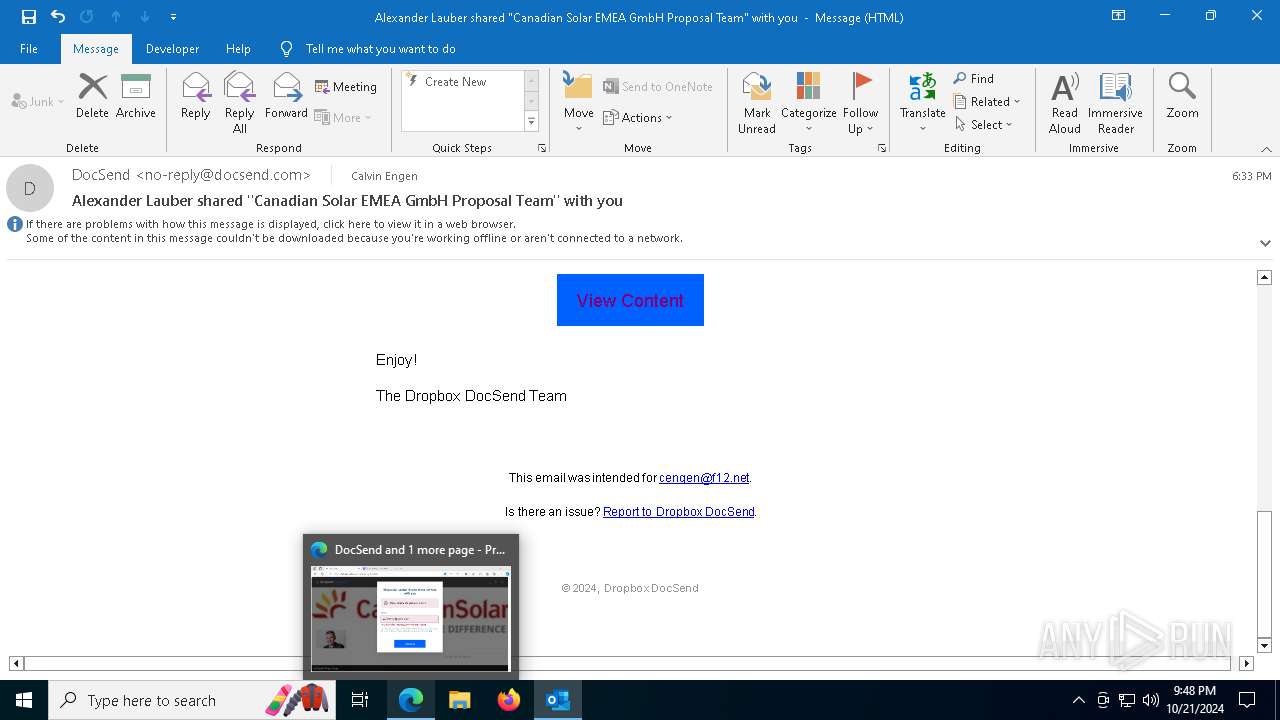Open Windows Start menu
Image resolution: width=1280 pixels, height=720 pixels.
click(x=24, y=700)
